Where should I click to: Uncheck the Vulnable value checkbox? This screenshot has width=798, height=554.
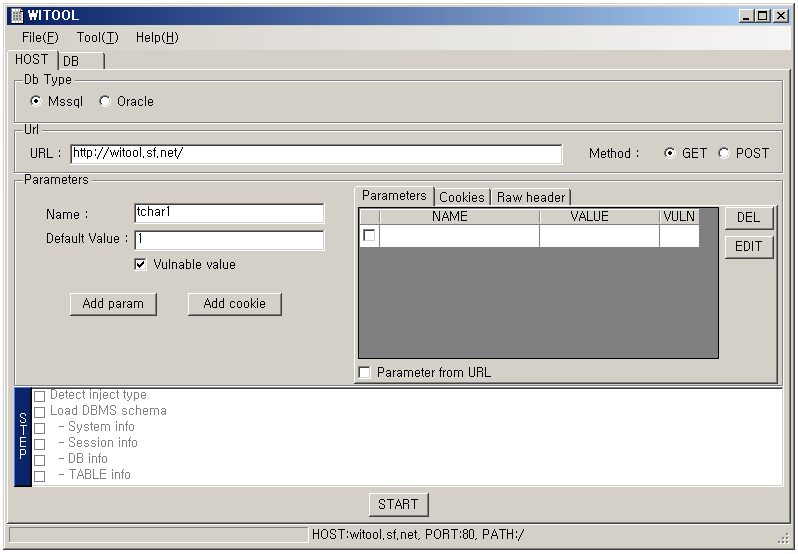pos(141,265)
